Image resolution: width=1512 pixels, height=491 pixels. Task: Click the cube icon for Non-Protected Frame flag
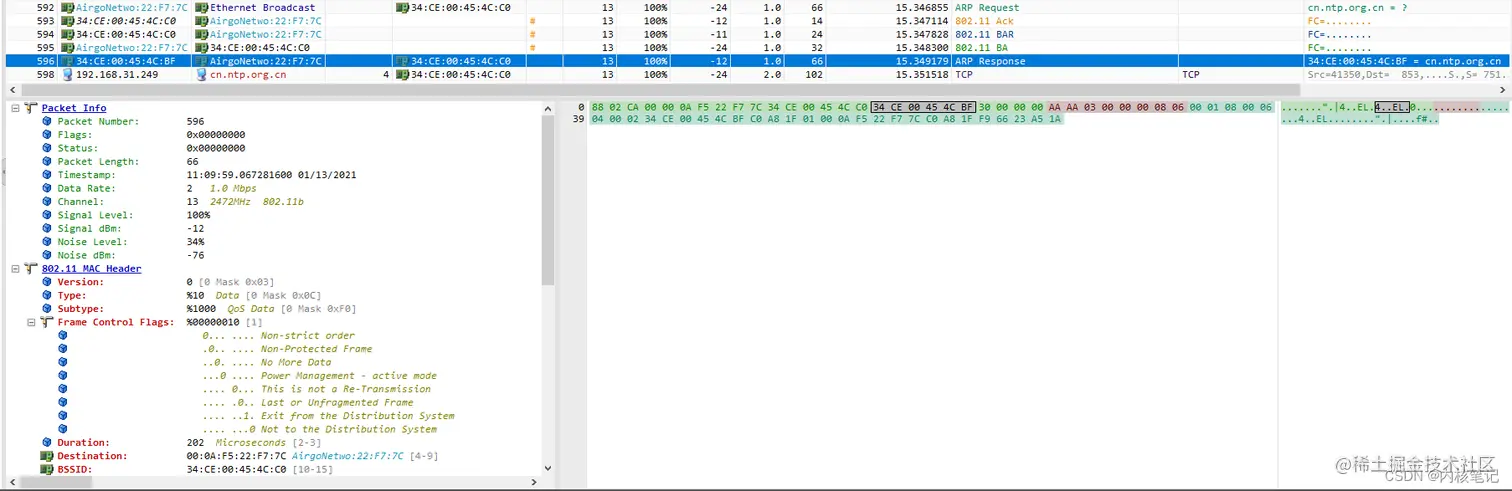[63, 349]
